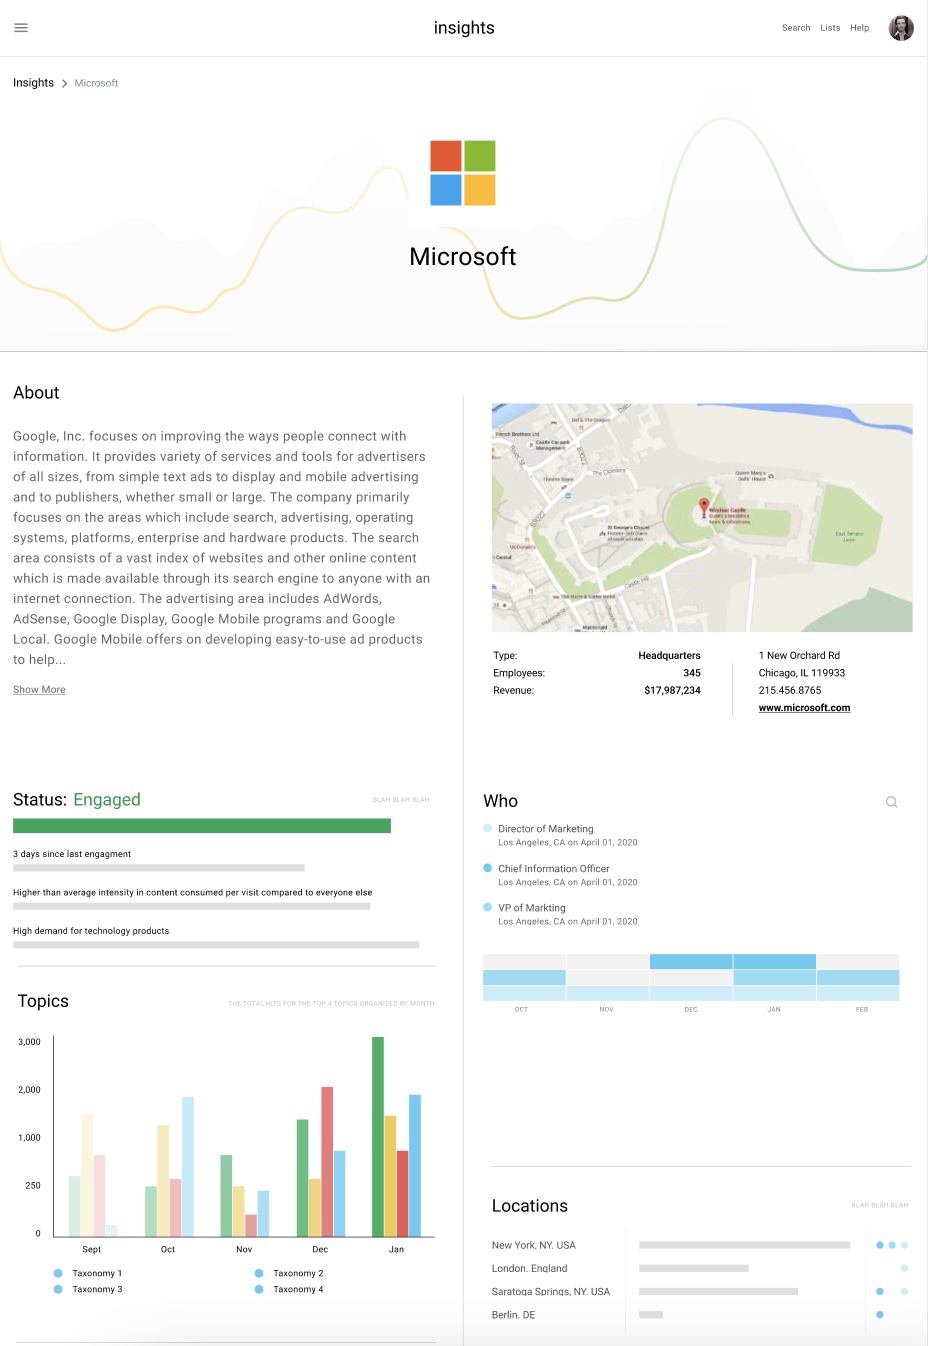Click the Chief Information Officer bullet dot
The width and height of the screenshot is (928, 1346).
coord(488,868)
